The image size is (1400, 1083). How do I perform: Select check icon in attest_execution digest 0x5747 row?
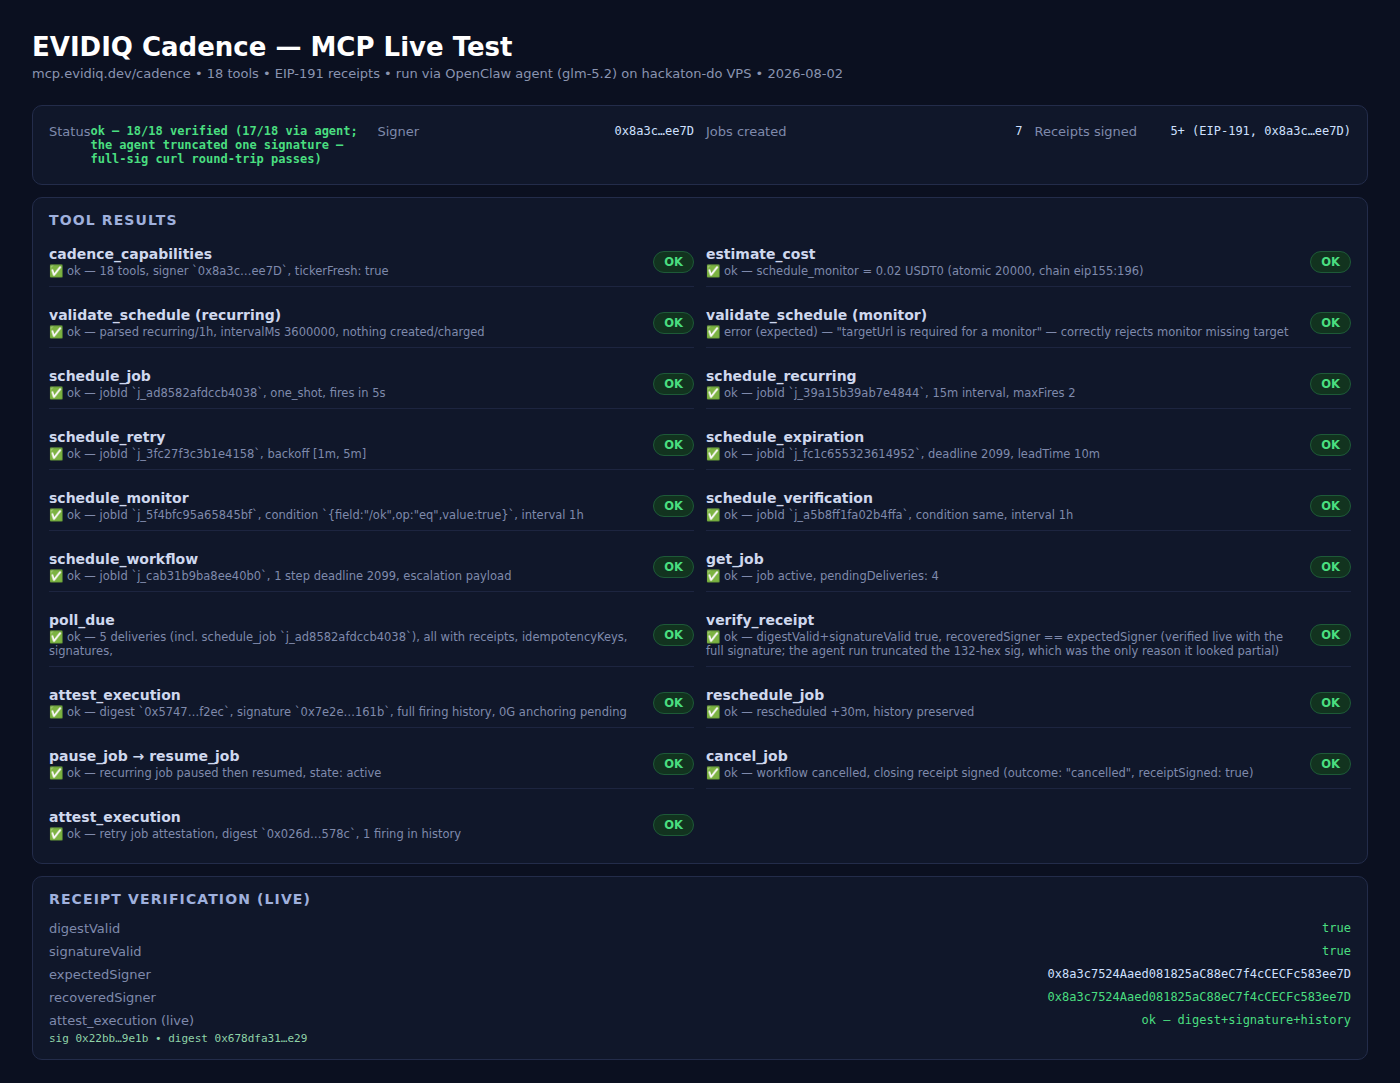56,712
